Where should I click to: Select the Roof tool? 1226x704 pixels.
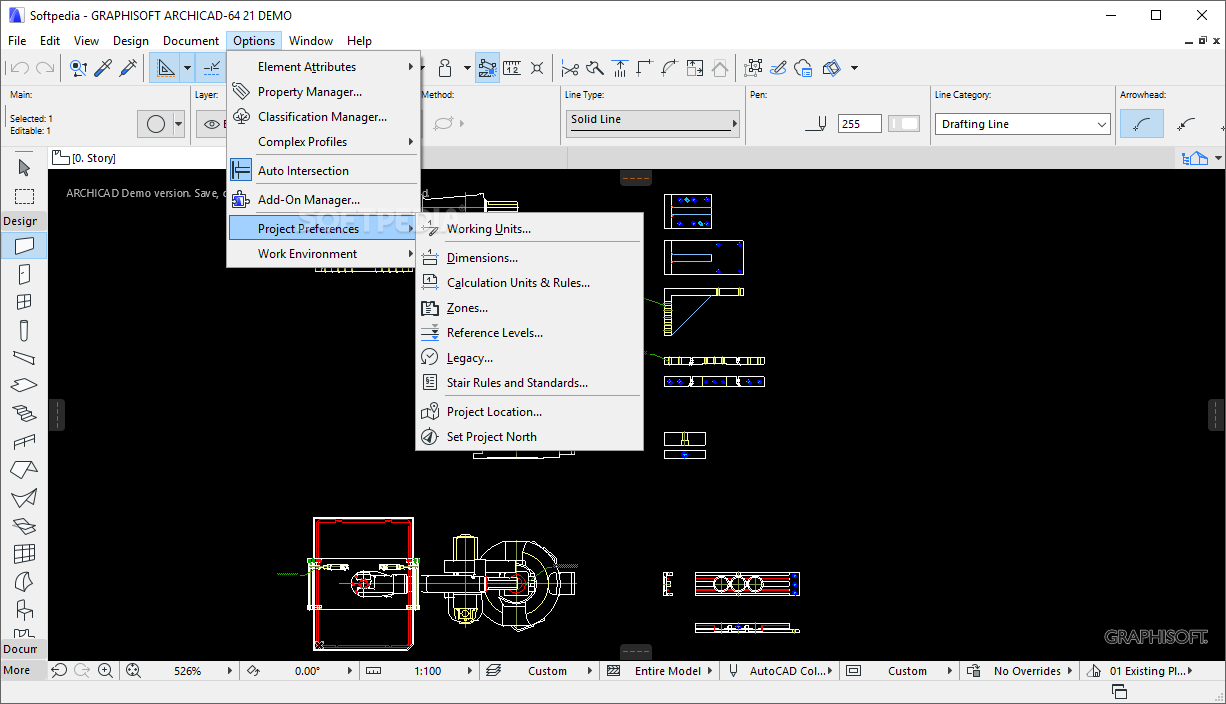click(24, 469)
